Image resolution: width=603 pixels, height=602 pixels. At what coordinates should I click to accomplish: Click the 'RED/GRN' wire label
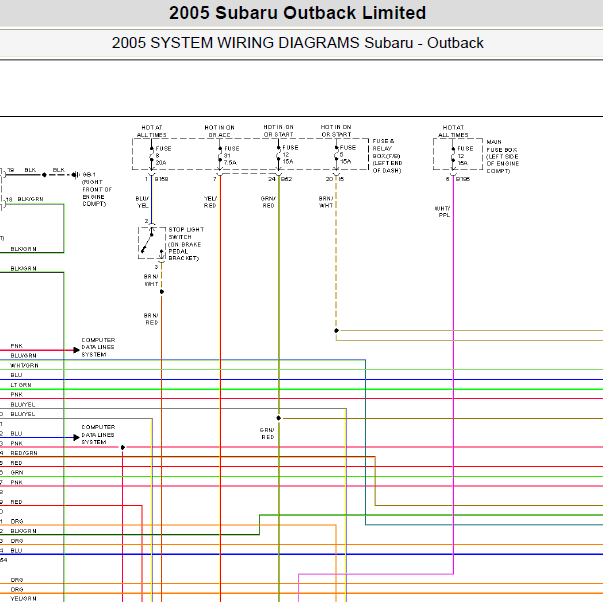[24, 453]
